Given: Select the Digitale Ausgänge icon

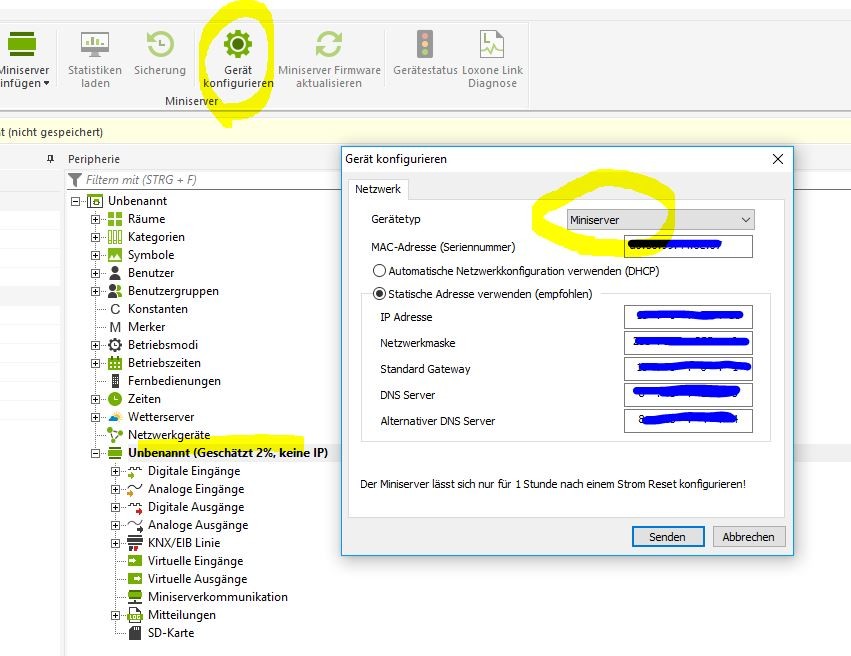Looking at the screenshot, I should pos(135,507).
